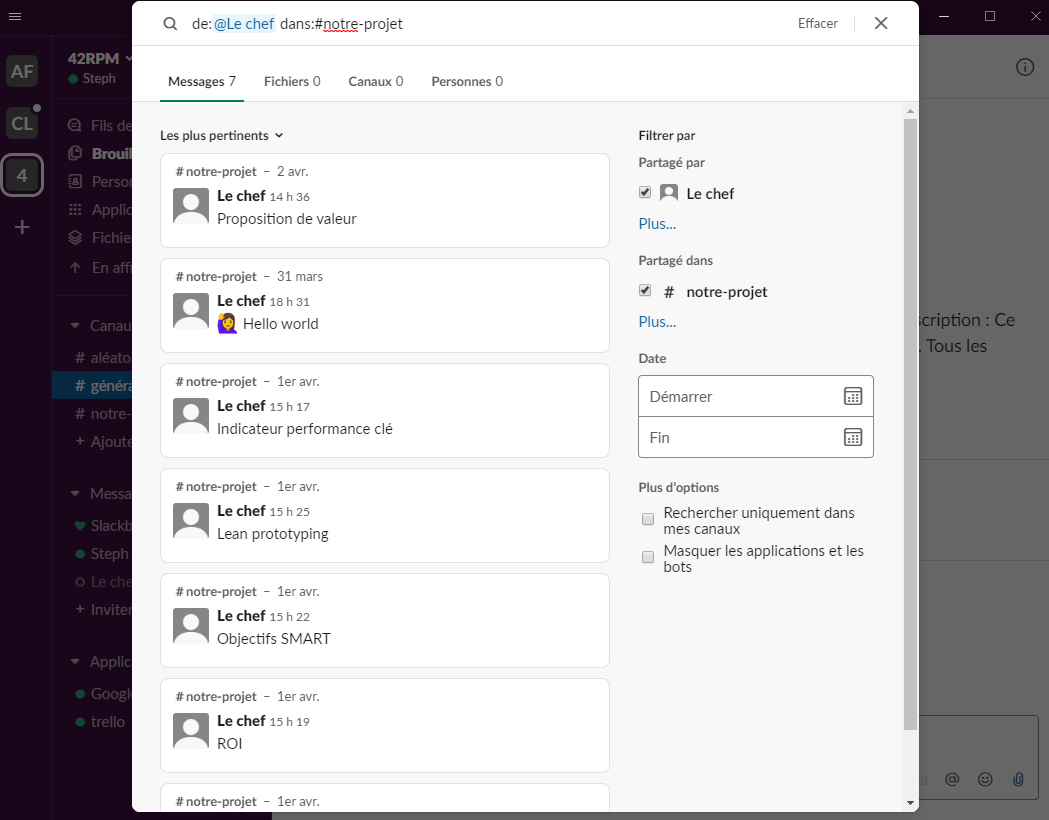Image resolution: width=1049 pixels, height=820 pixels.
Task: Click the mention @ icon in composer
Action: pos(952,779)
